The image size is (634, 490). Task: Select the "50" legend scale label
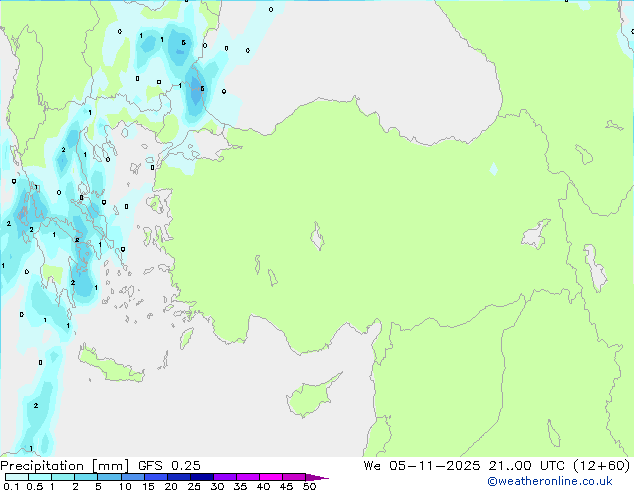309,486
